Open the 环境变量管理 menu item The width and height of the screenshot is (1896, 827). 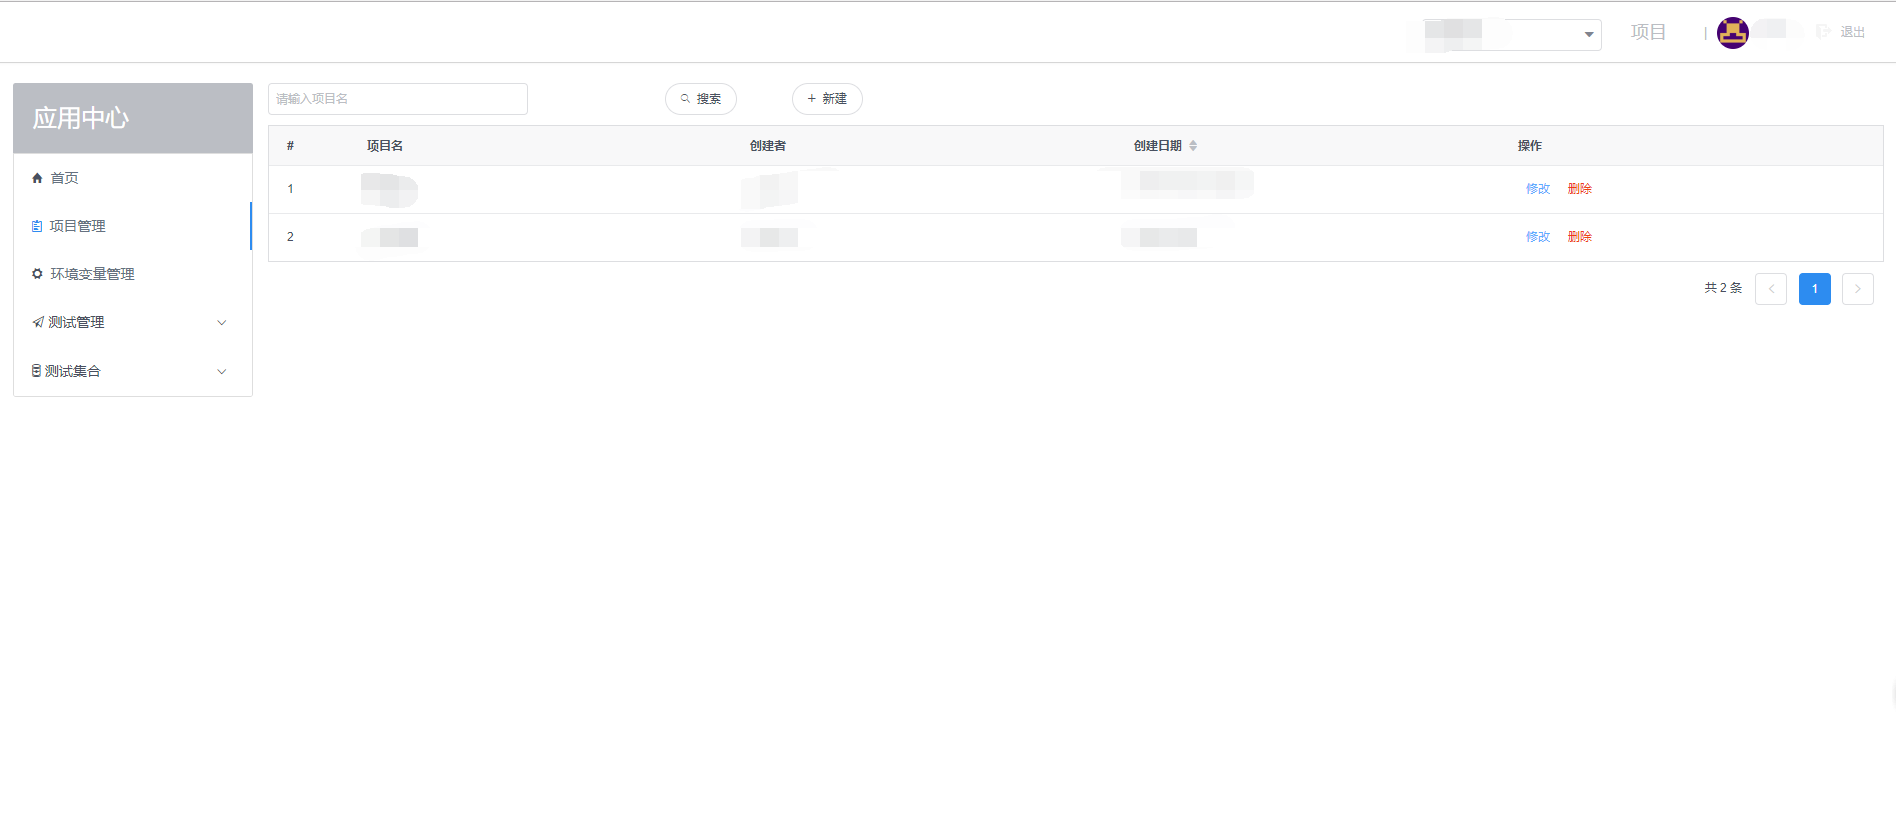[x=132, y=274]
